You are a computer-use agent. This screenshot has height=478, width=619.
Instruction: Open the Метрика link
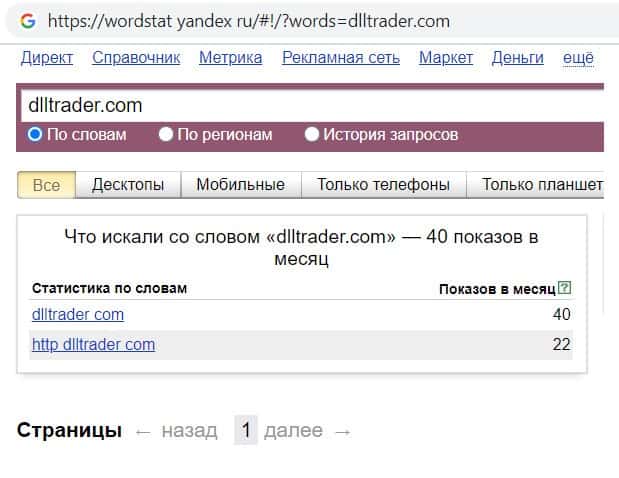click(231, 58)
